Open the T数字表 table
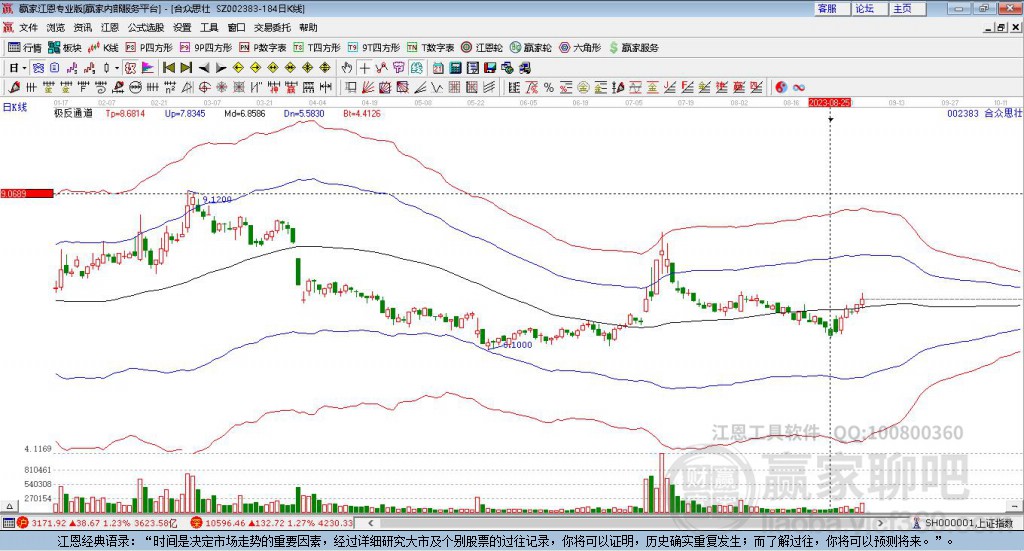Image resolution: width=1024 pixels, height=551 pixels. pyautogui.click(x=430, y=48)
